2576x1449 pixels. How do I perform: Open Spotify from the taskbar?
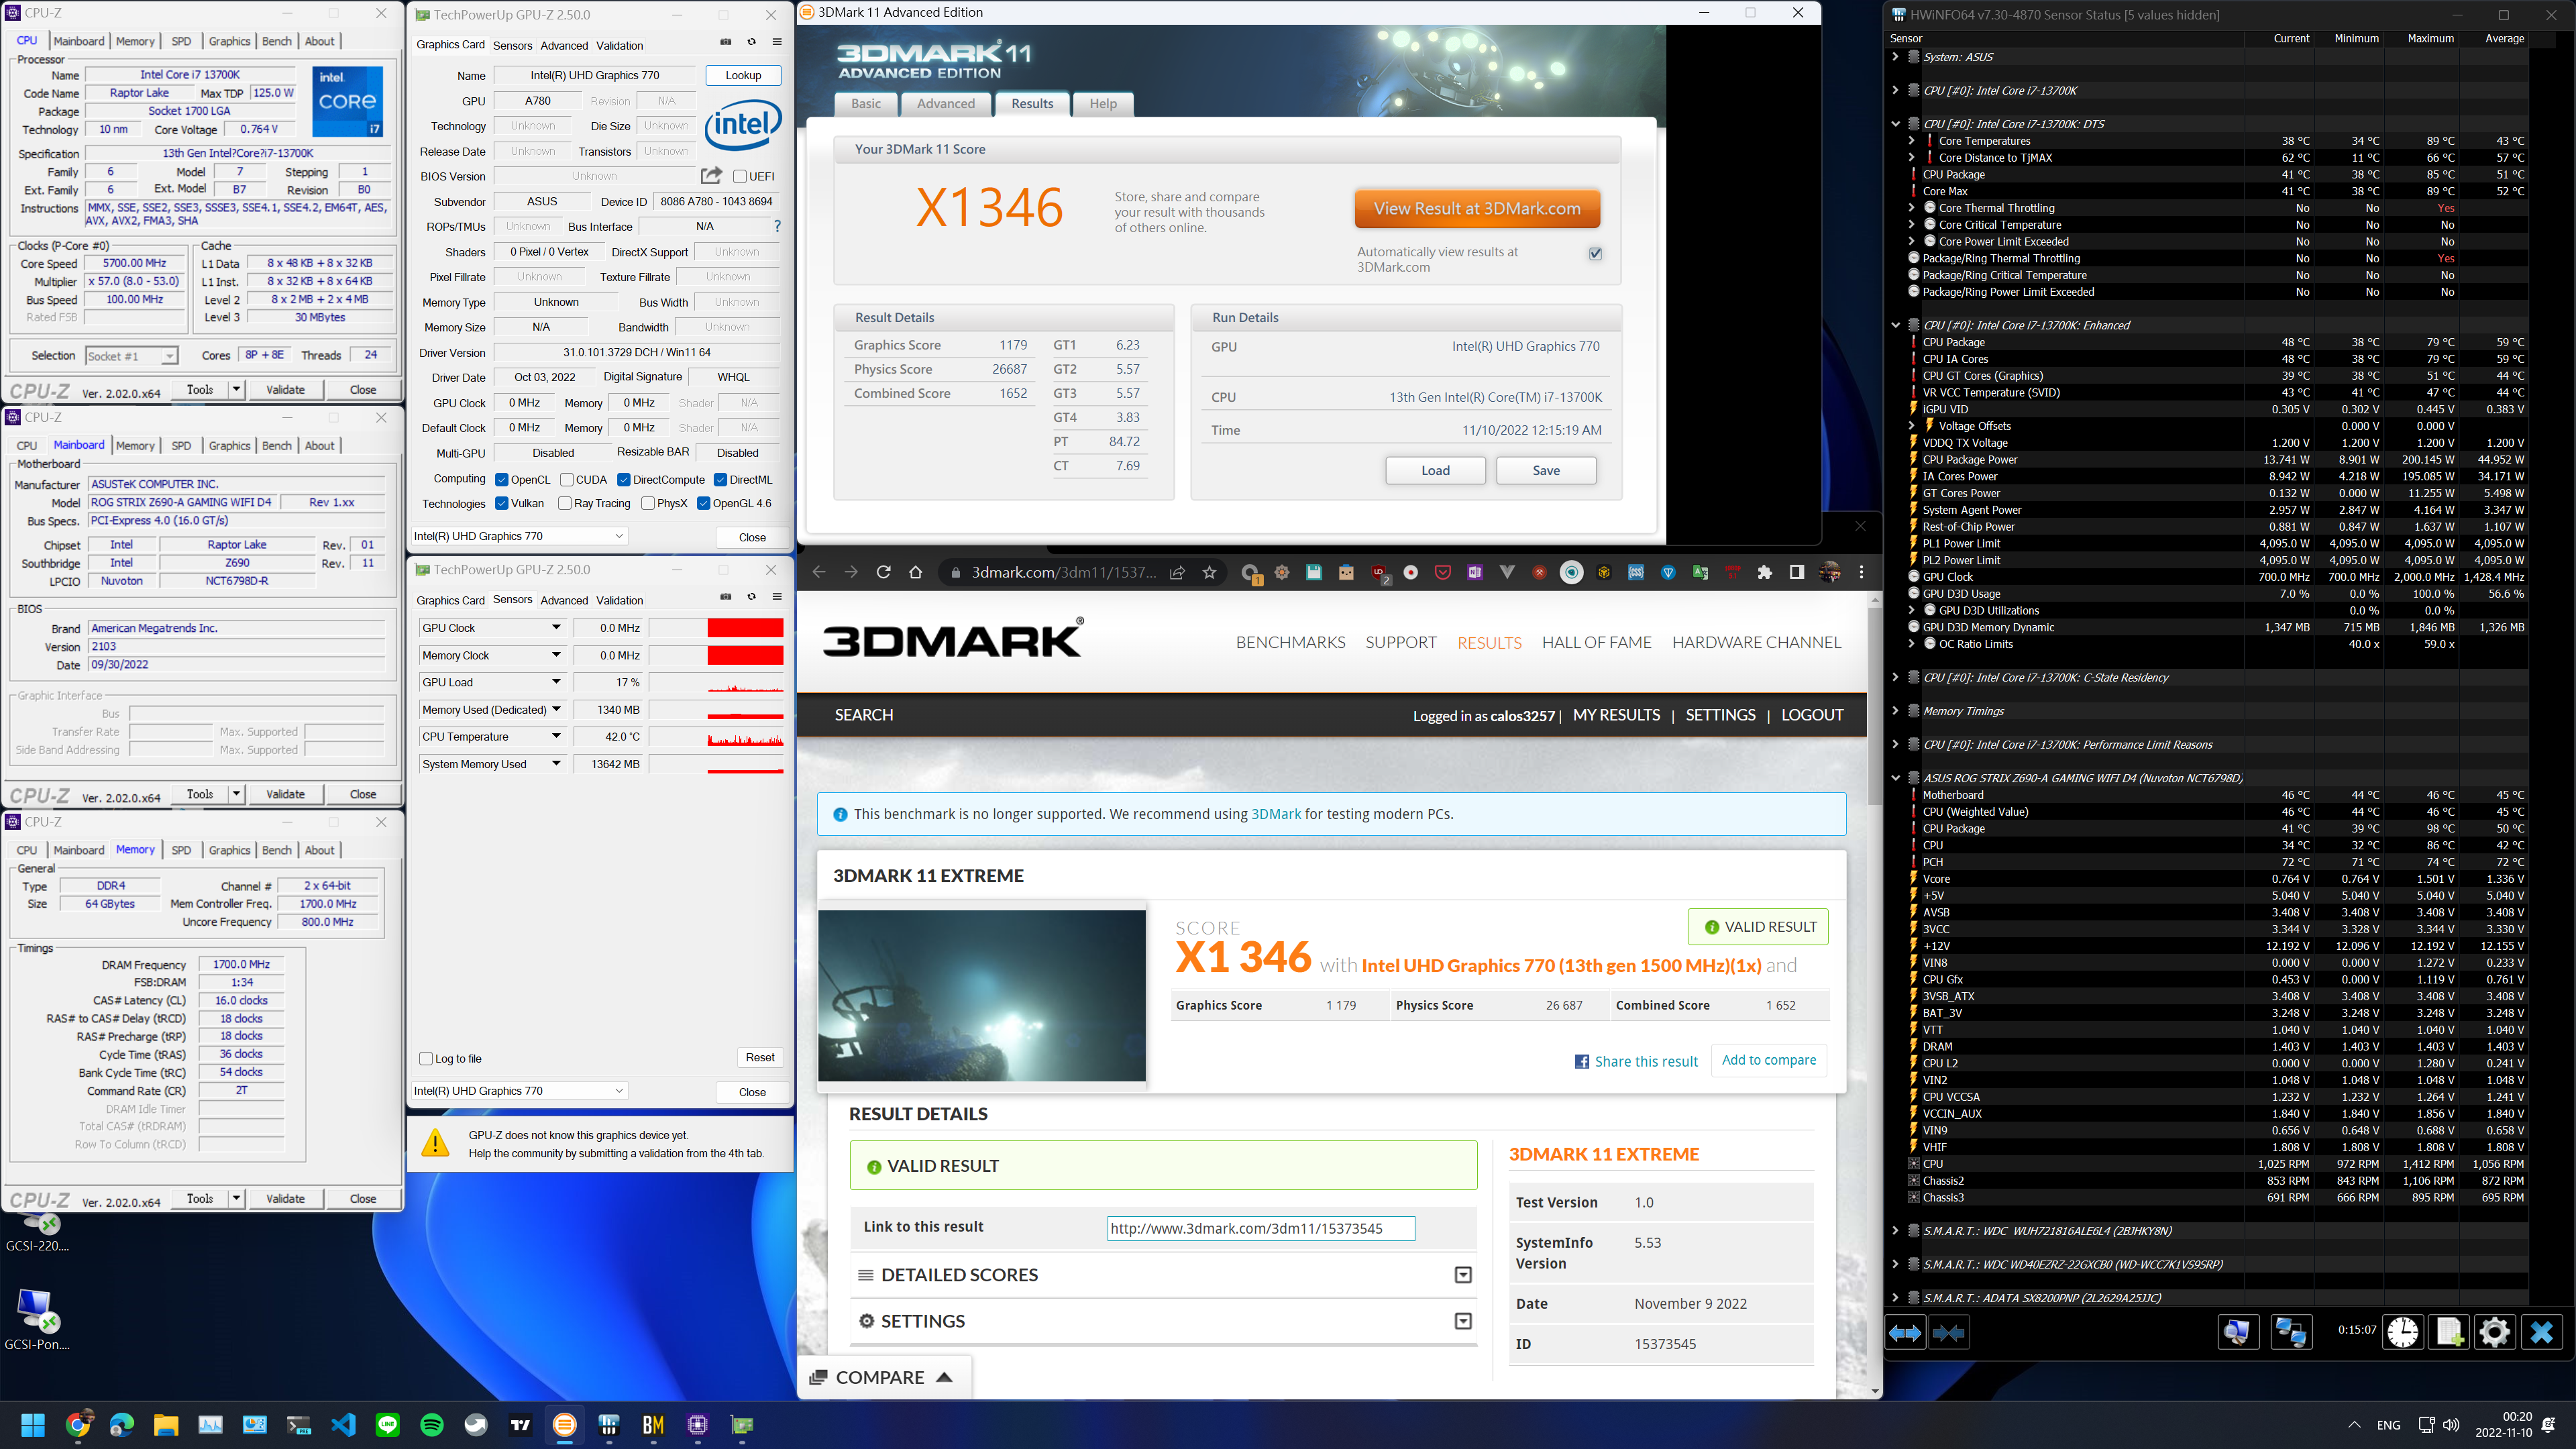click(432, 1425)
